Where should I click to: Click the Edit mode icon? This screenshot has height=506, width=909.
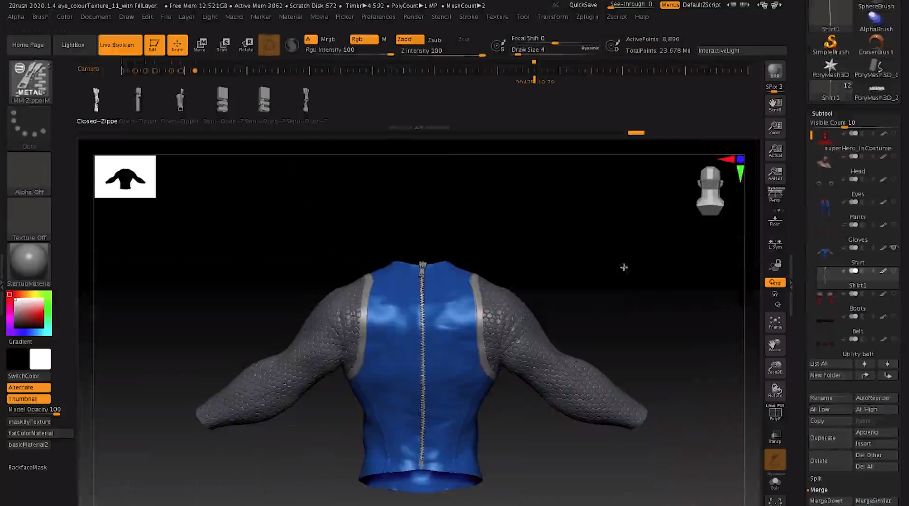click(154, 45)
